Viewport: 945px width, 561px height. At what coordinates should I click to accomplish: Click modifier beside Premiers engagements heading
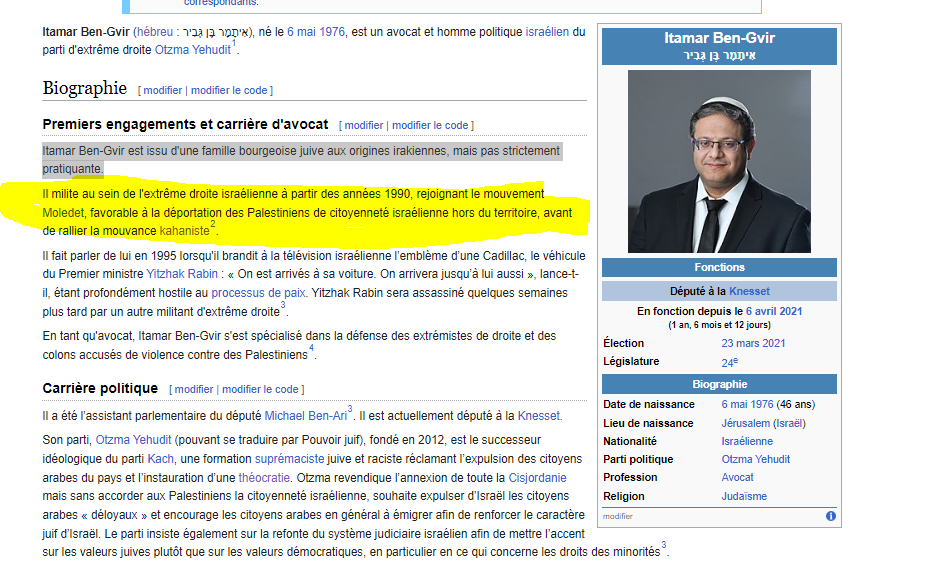pyautogui.click(x=363, y=125)
